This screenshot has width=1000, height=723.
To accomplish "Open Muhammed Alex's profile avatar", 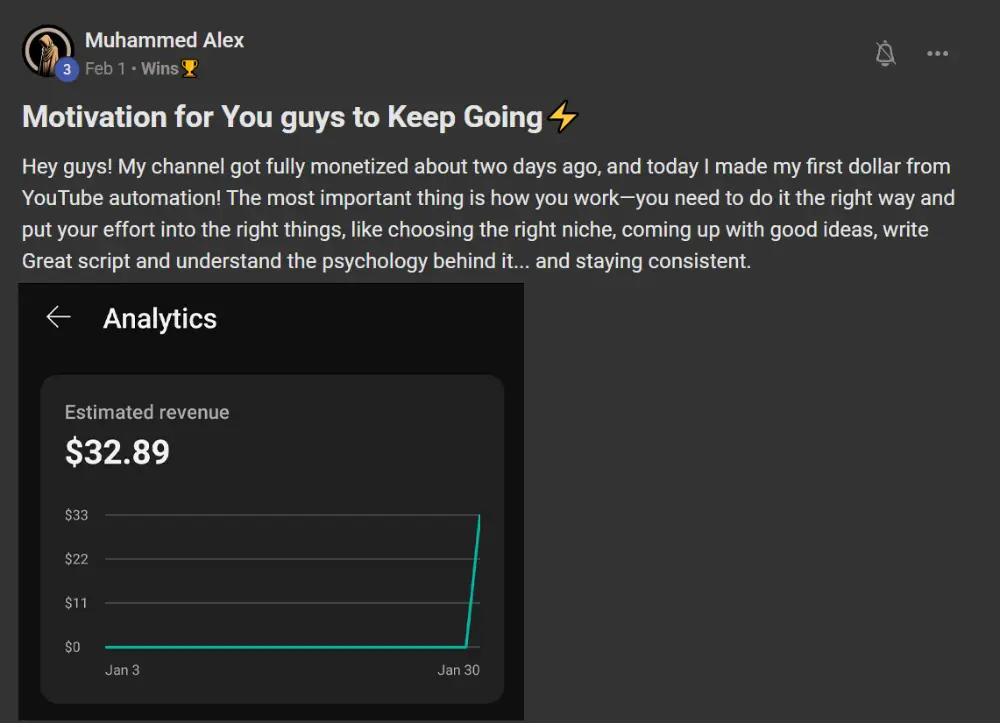I will 47,51.
